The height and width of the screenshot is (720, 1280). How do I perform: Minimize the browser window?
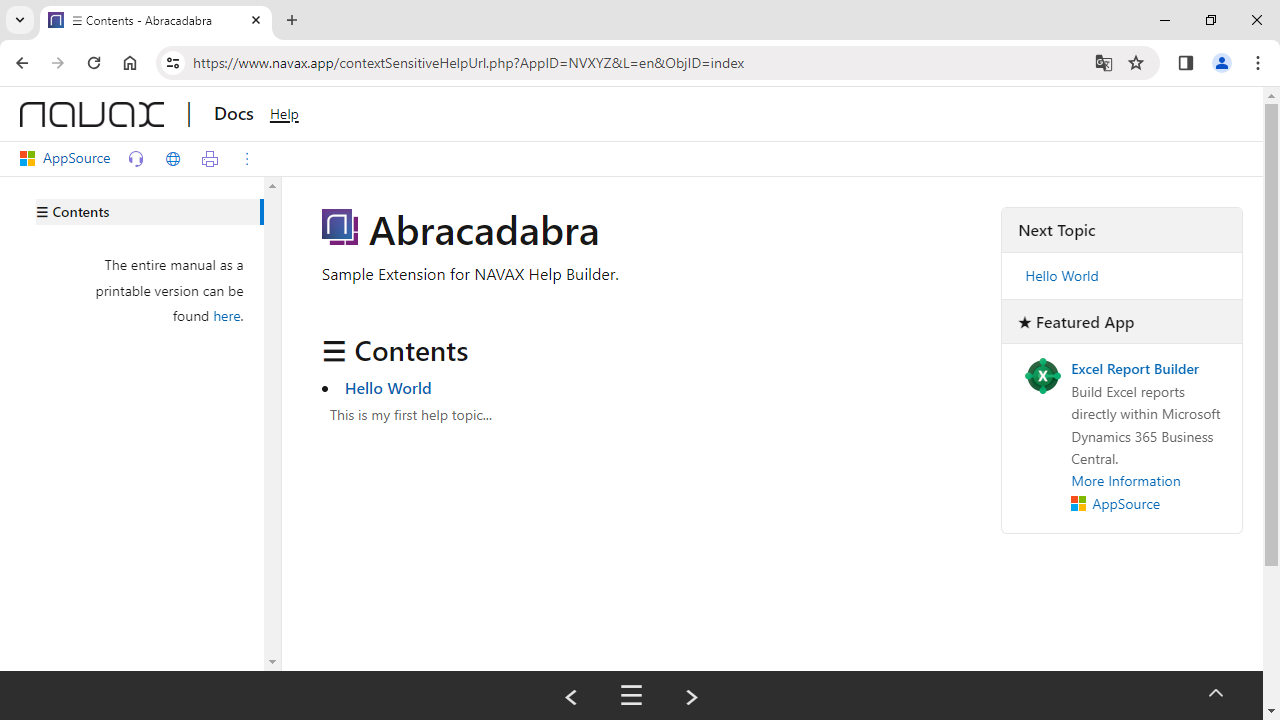(x=1165, y=20)
